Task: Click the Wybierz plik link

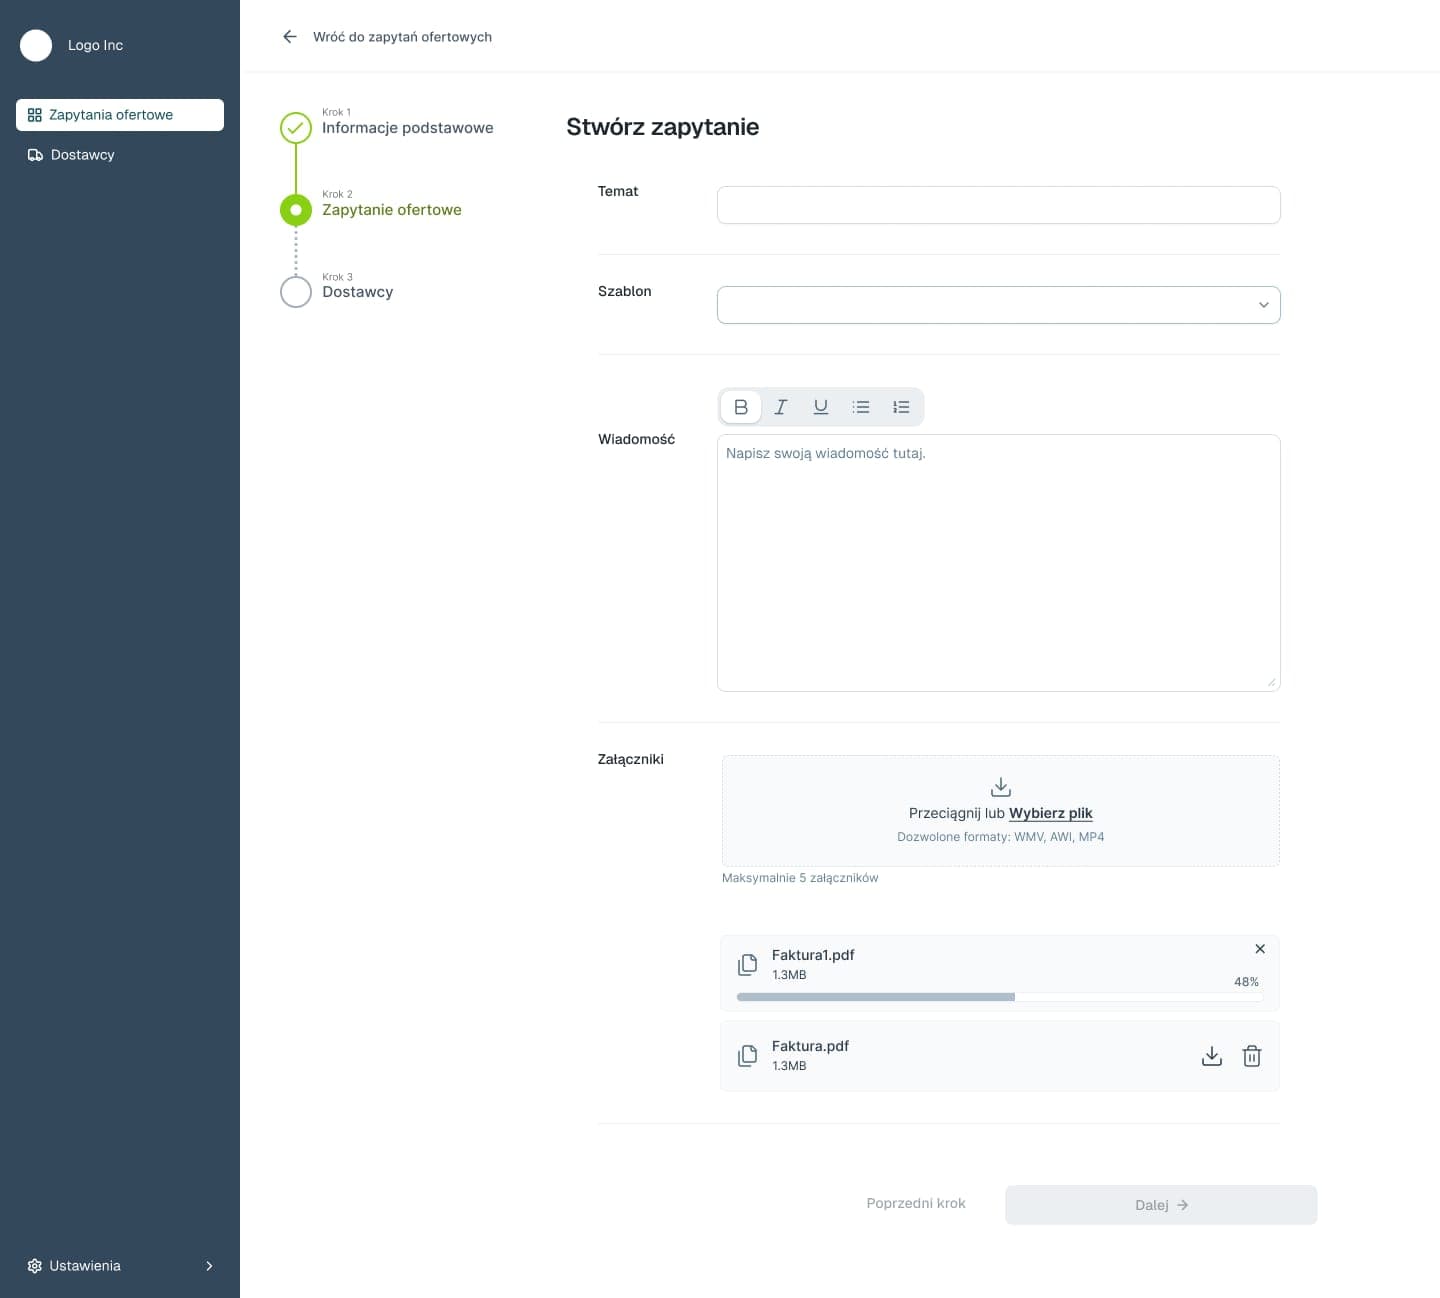Action: point(1050,813)
